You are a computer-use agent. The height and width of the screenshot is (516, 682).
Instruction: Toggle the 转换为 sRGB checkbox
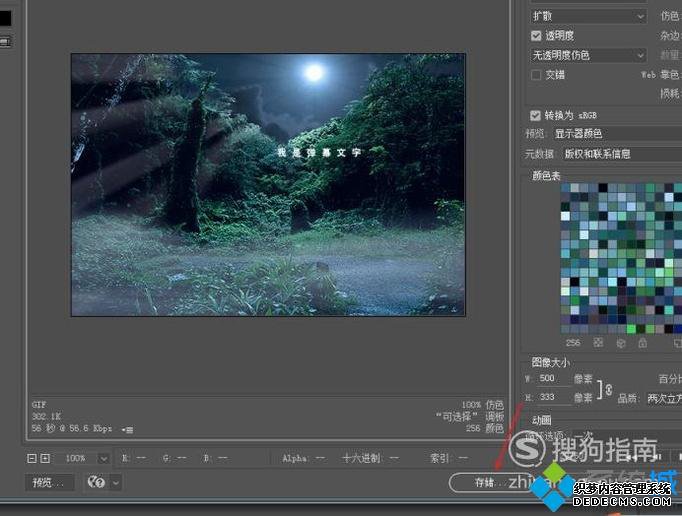coord(535,115)
